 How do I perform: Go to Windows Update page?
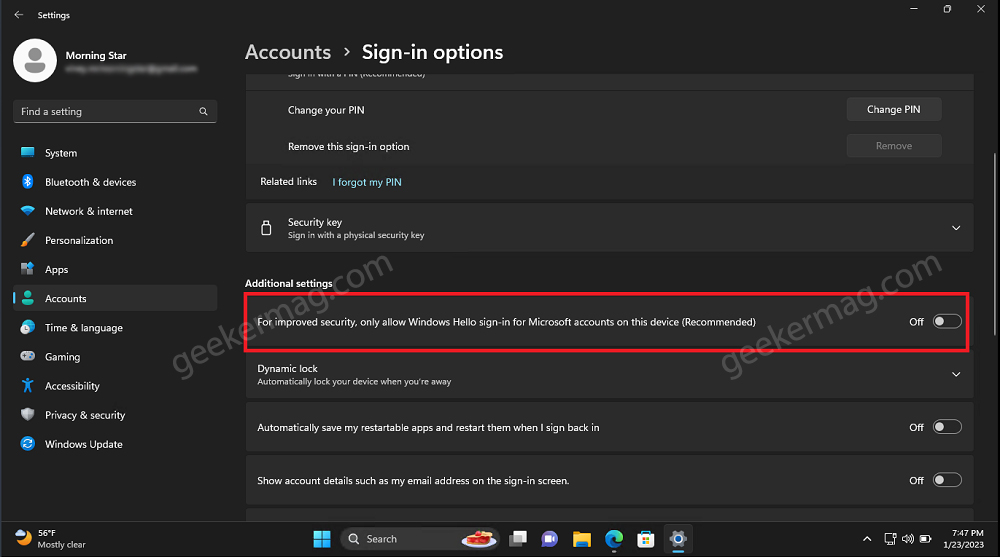pos(115,444)
